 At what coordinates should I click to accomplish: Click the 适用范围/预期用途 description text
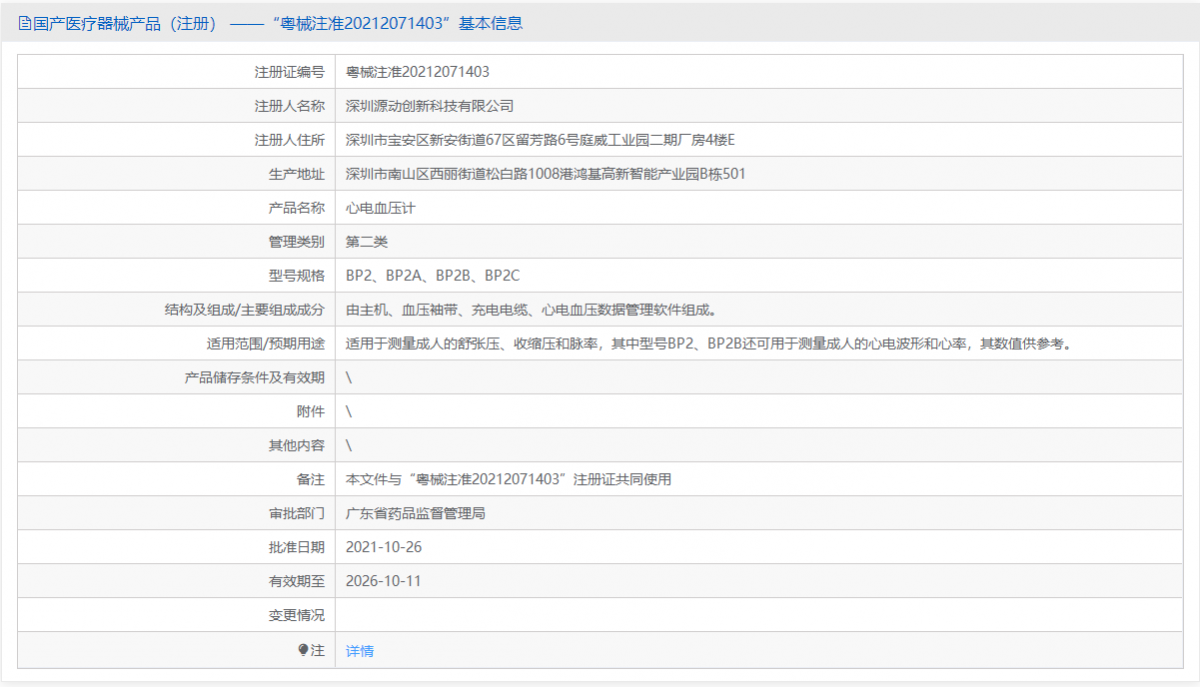[708, 344]
